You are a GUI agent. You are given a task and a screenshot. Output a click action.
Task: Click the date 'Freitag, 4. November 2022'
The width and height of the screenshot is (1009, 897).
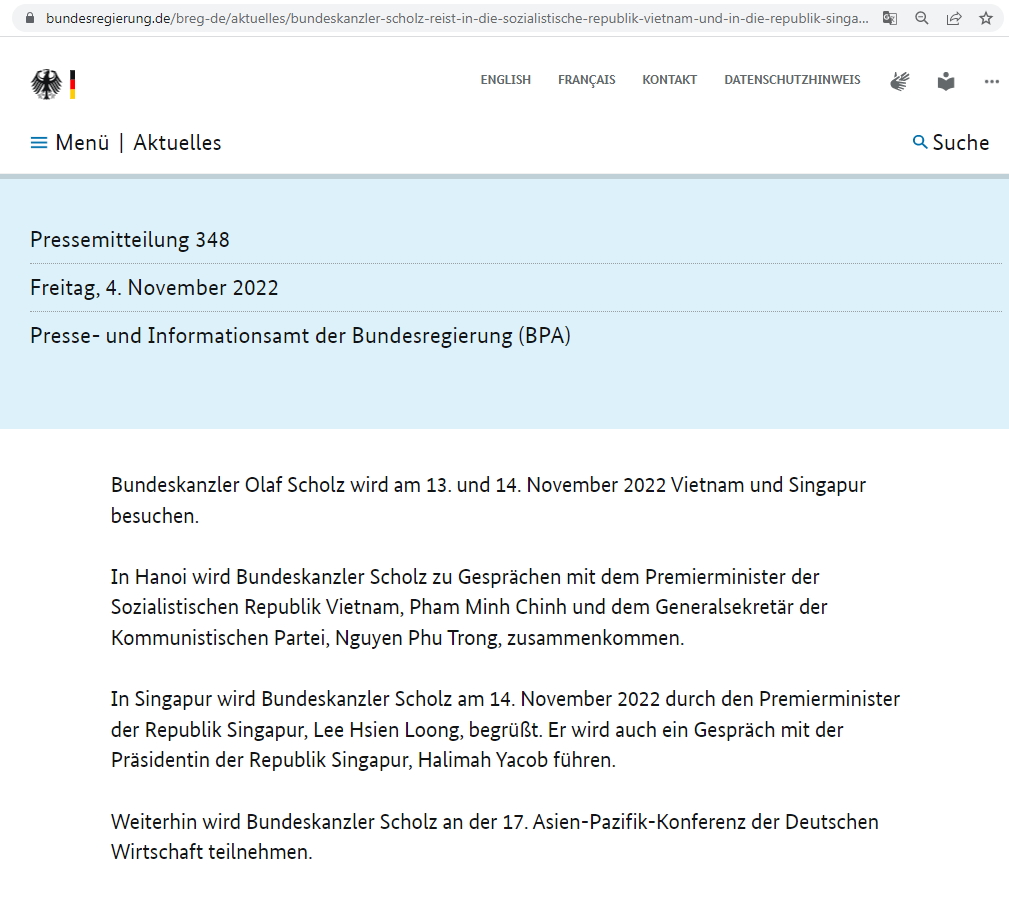[x=154, y=288]
